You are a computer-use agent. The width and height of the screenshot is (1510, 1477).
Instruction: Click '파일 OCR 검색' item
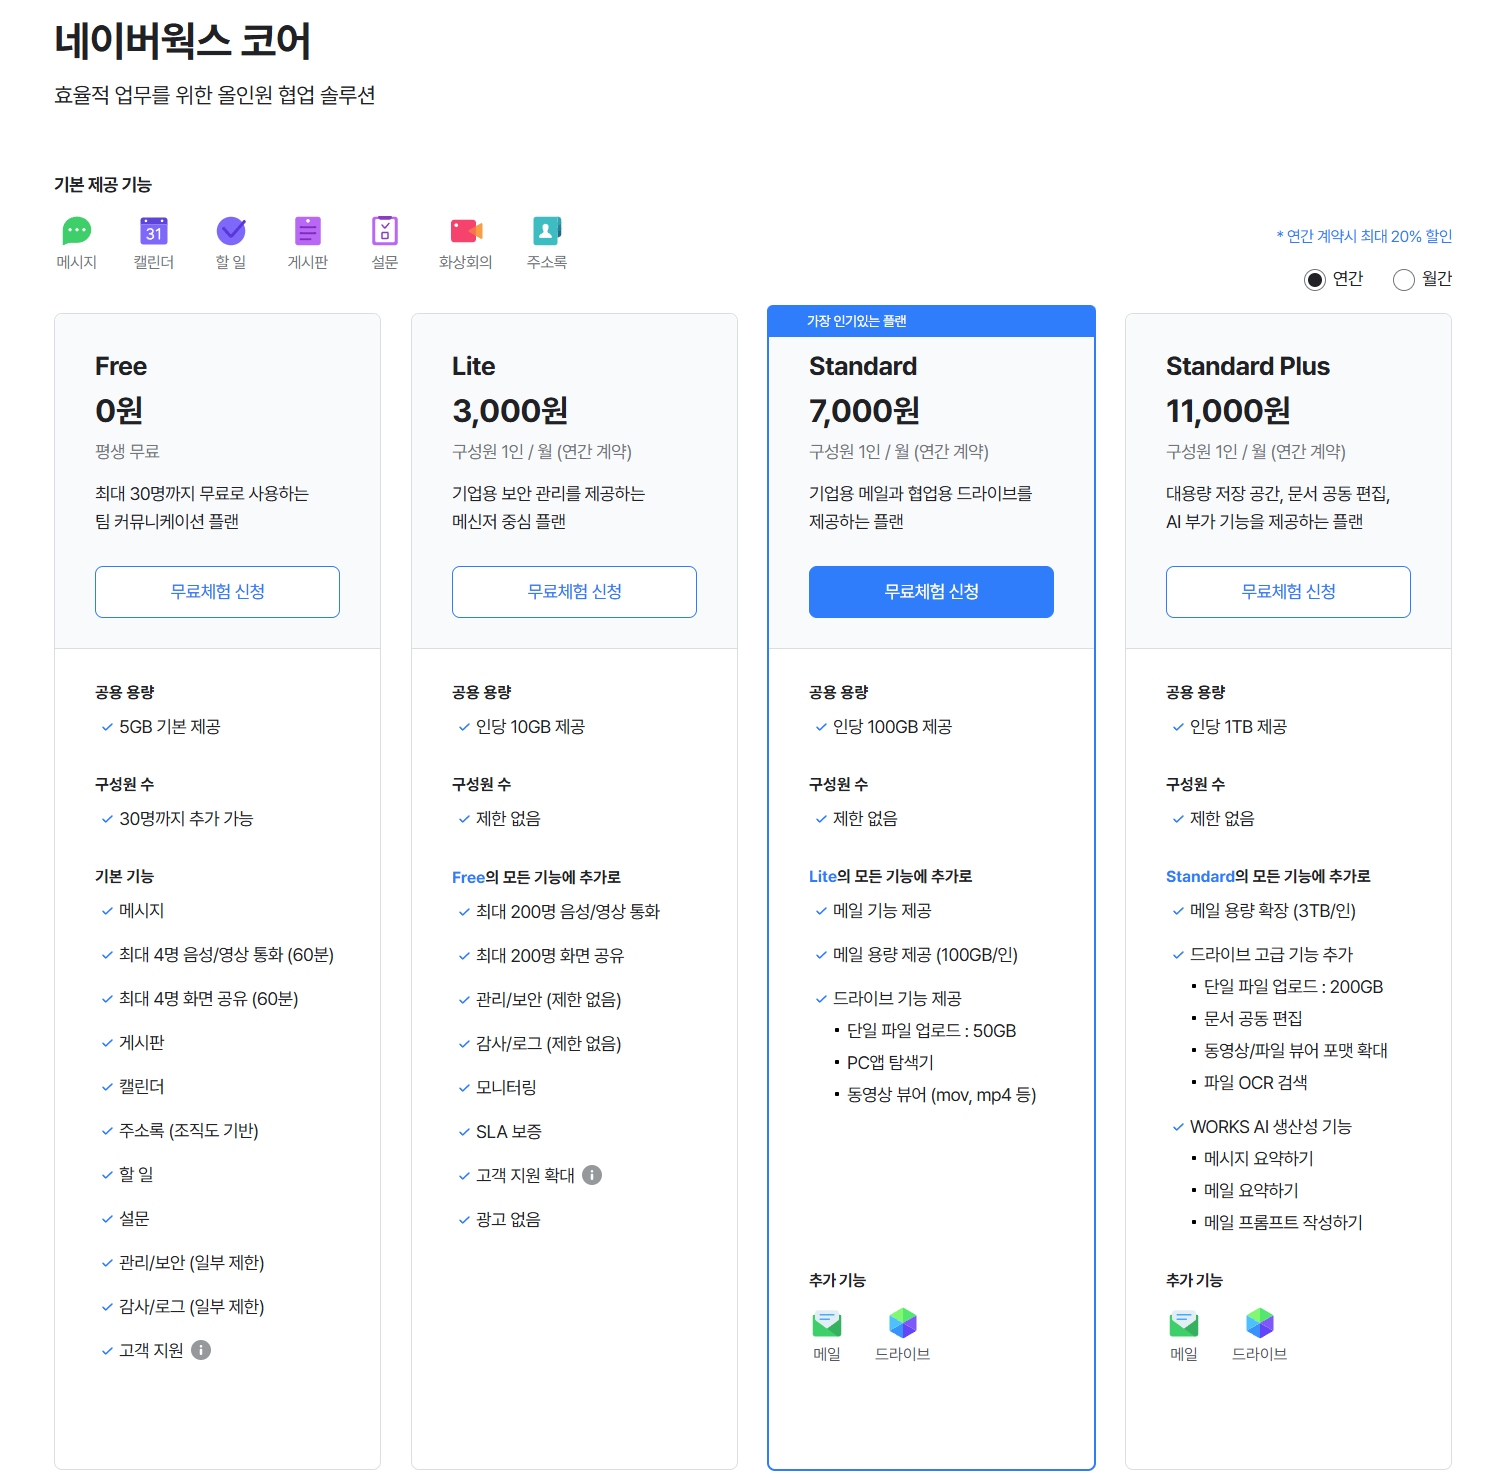pos(1256,1083)
